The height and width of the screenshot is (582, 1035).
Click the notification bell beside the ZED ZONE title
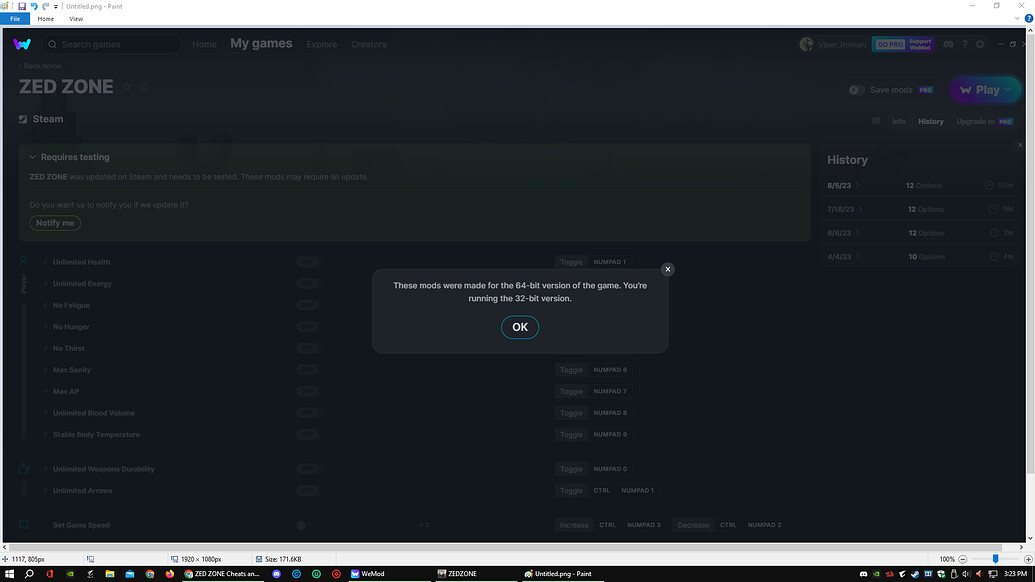coord(144,88)
